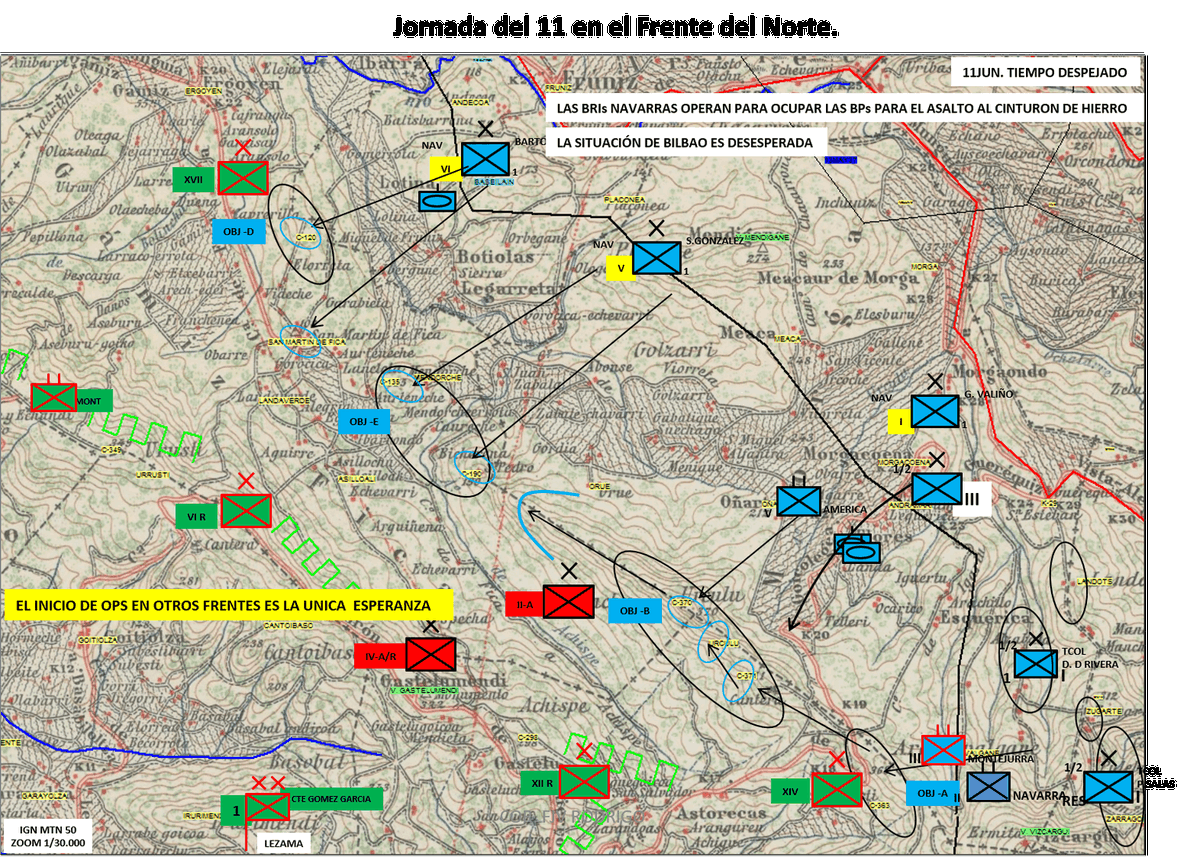
Task: Click the TCOL D. Rivera blue unit symbol
Action: pos(1035,664)
